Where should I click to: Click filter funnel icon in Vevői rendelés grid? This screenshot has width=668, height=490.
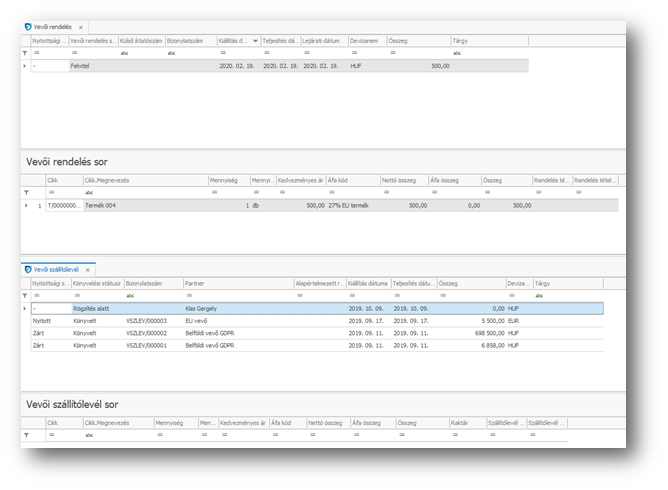coord(25,53)
